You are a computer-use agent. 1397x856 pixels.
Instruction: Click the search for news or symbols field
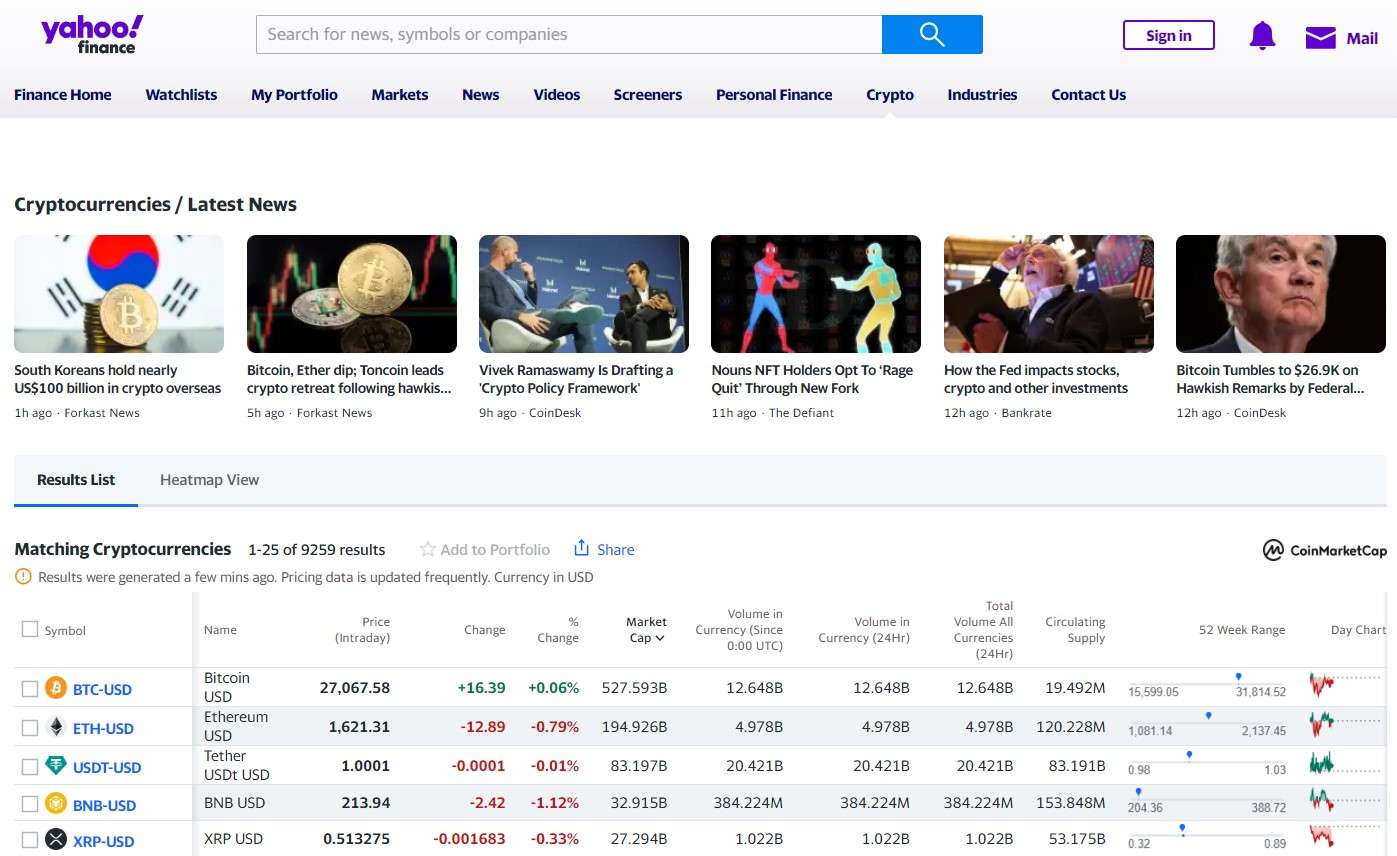(569, 34)
